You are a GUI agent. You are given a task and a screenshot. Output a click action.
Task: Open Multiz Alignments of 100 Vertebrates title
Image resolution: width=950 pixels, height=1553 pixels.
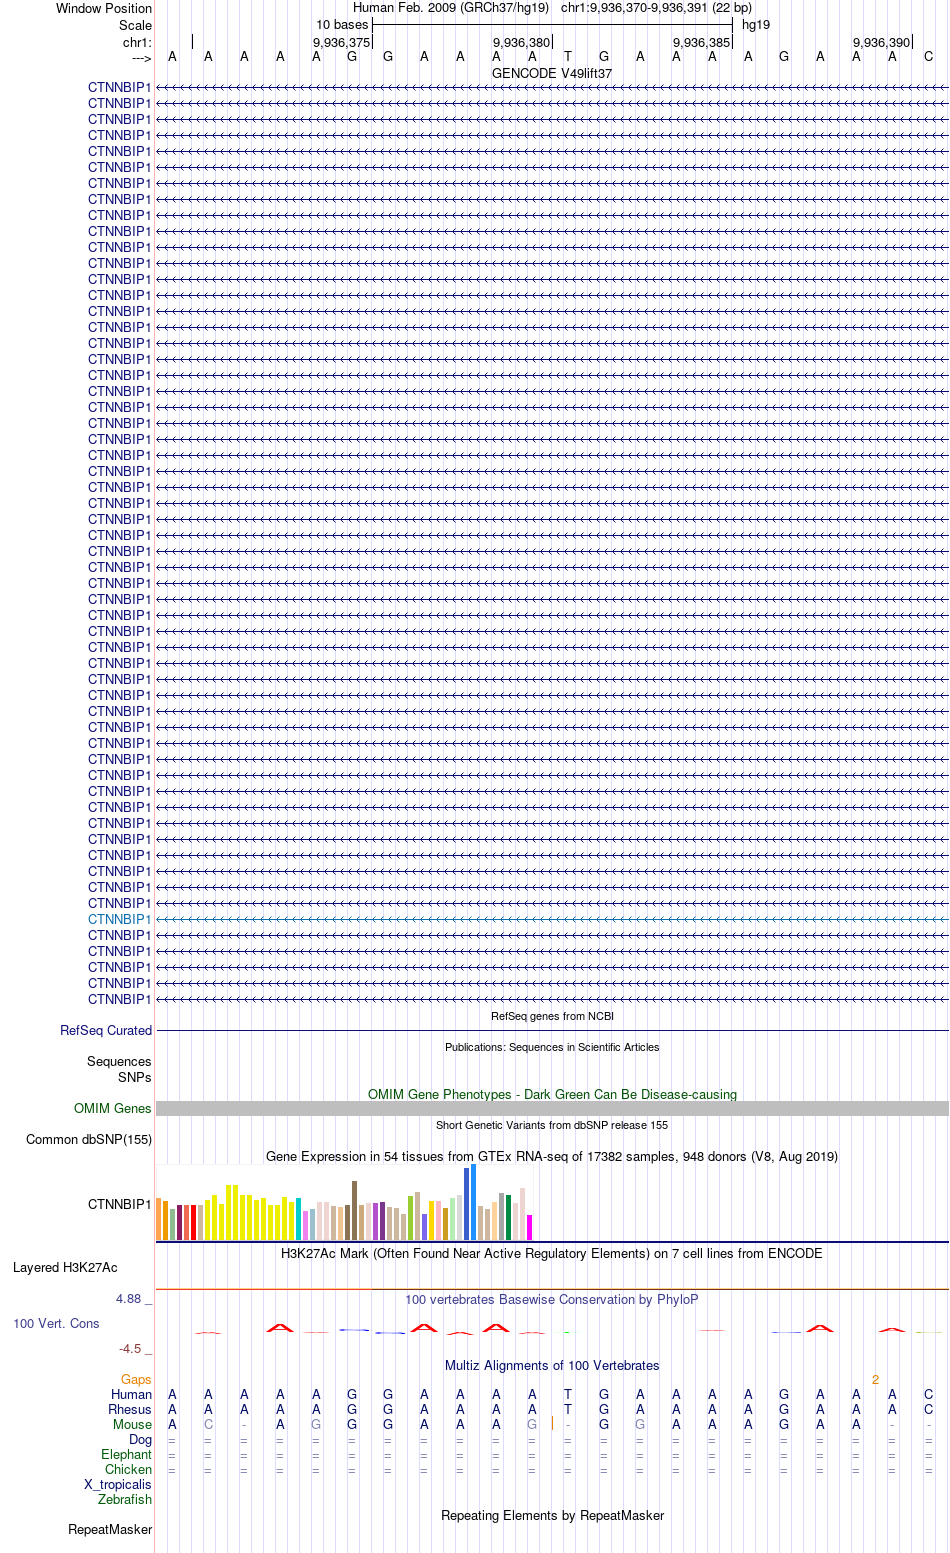(552, 1365)
